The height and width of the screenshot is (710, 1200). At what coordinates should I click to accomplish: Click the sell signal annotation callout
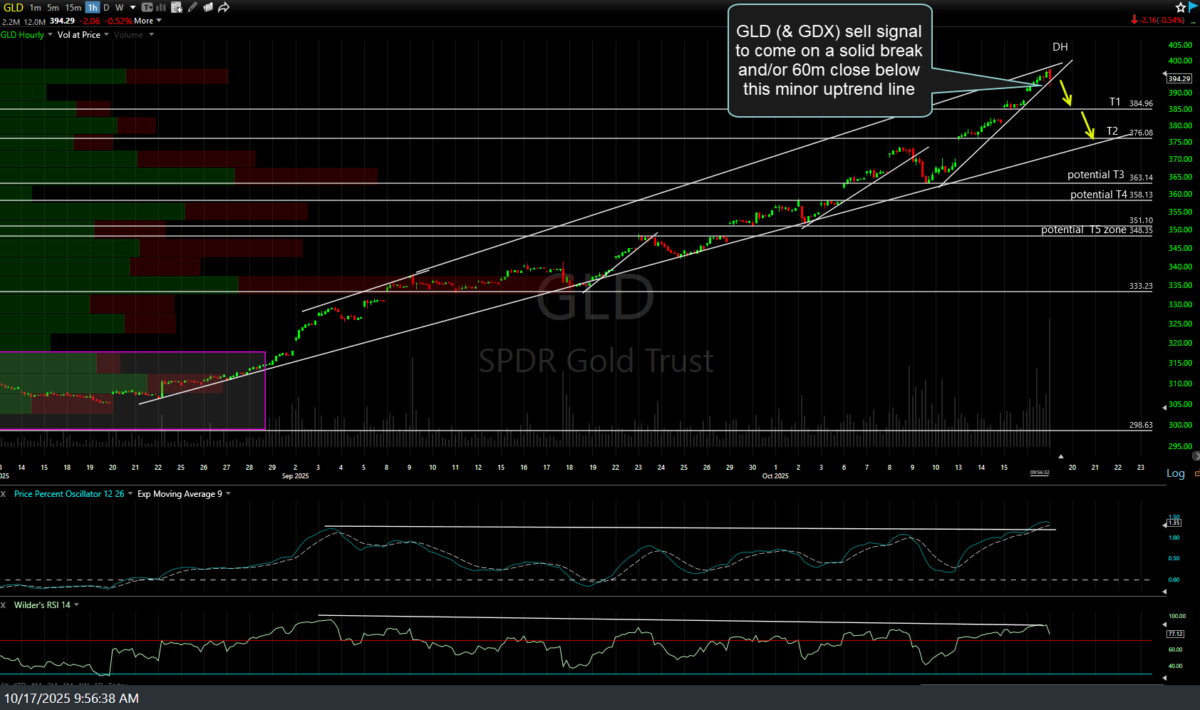pyautogui.click(x=829, y=62)
